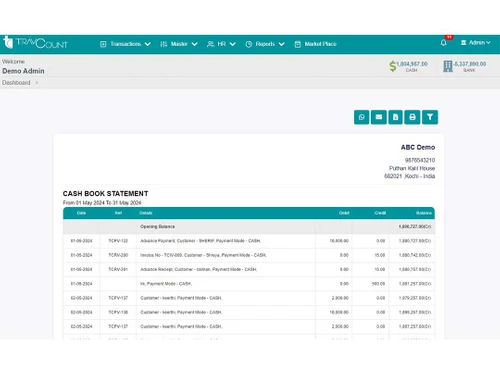
Task: Select the Advance Payment SHERIF details
Action: 200,241
